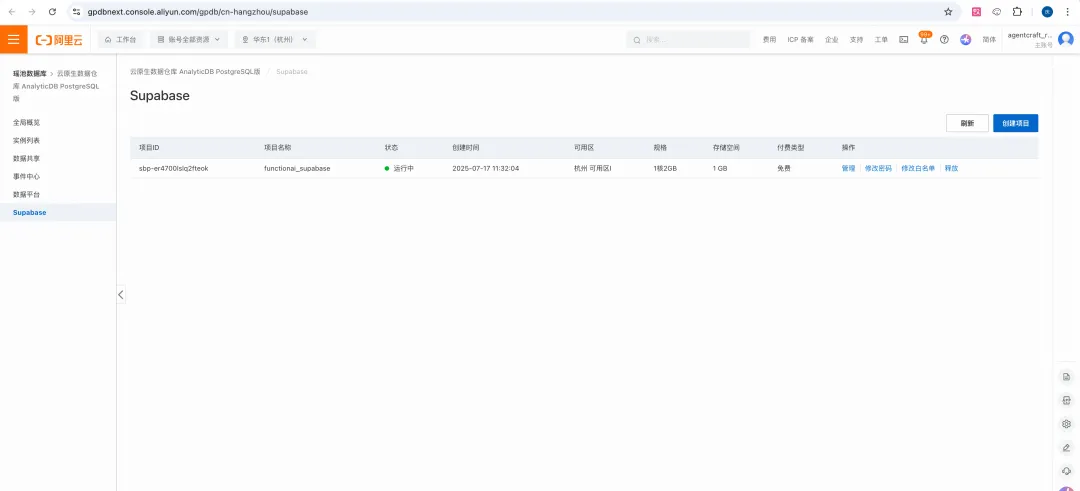Click the pink translate extension icon
Viewport: 1080px width, 491px height.
976,12
